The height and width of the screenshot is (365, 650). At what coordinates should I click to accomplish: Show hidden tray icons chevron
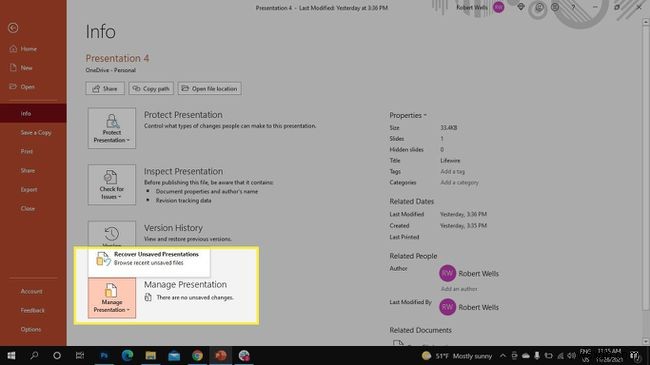[502, 356]
